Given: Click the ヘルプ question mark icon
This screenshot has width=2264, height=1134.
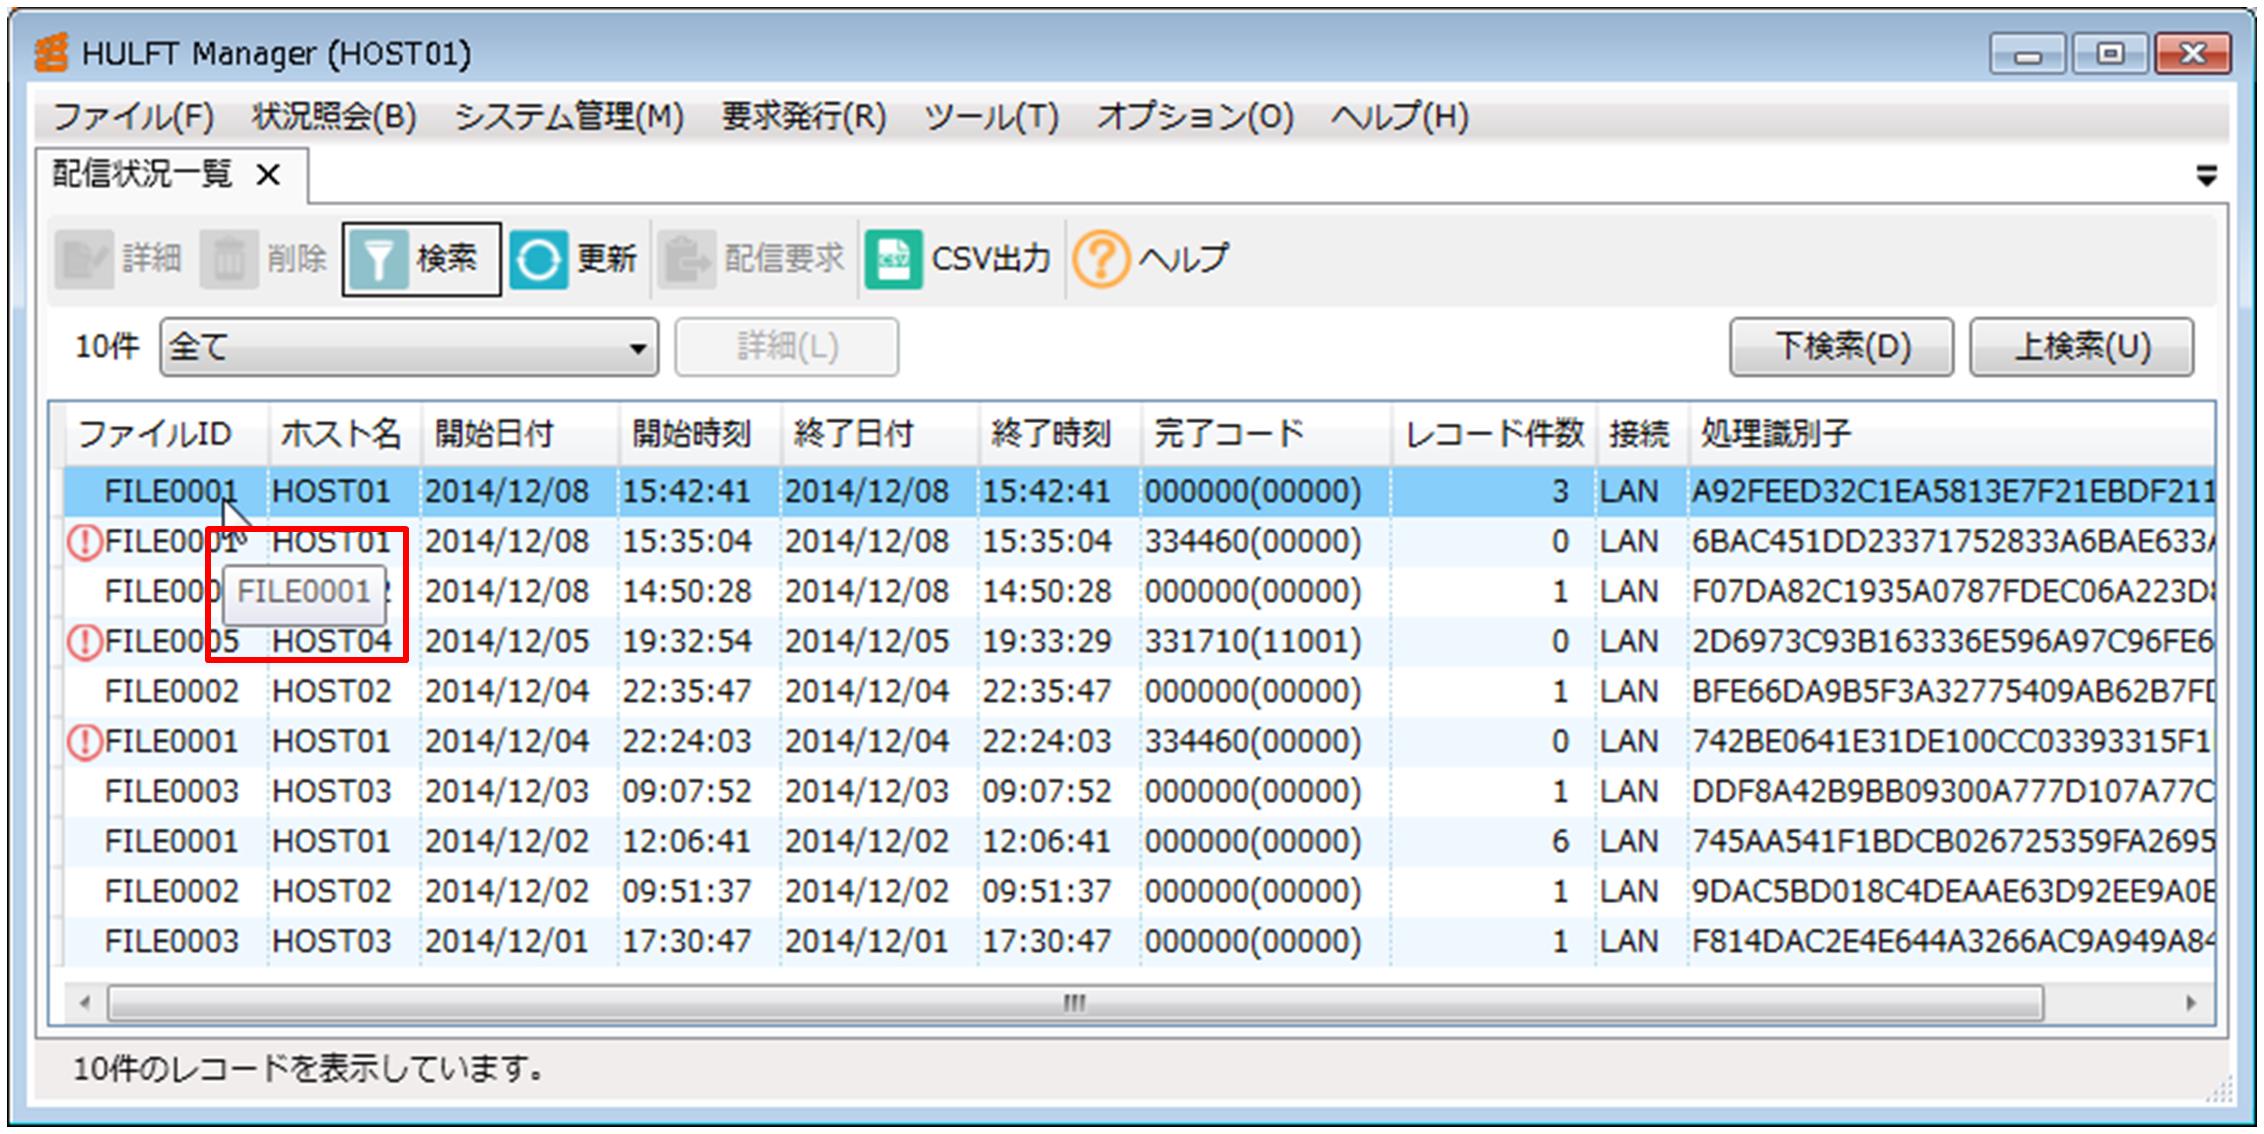Looking at the screenshot, I should pos(1101,260).
